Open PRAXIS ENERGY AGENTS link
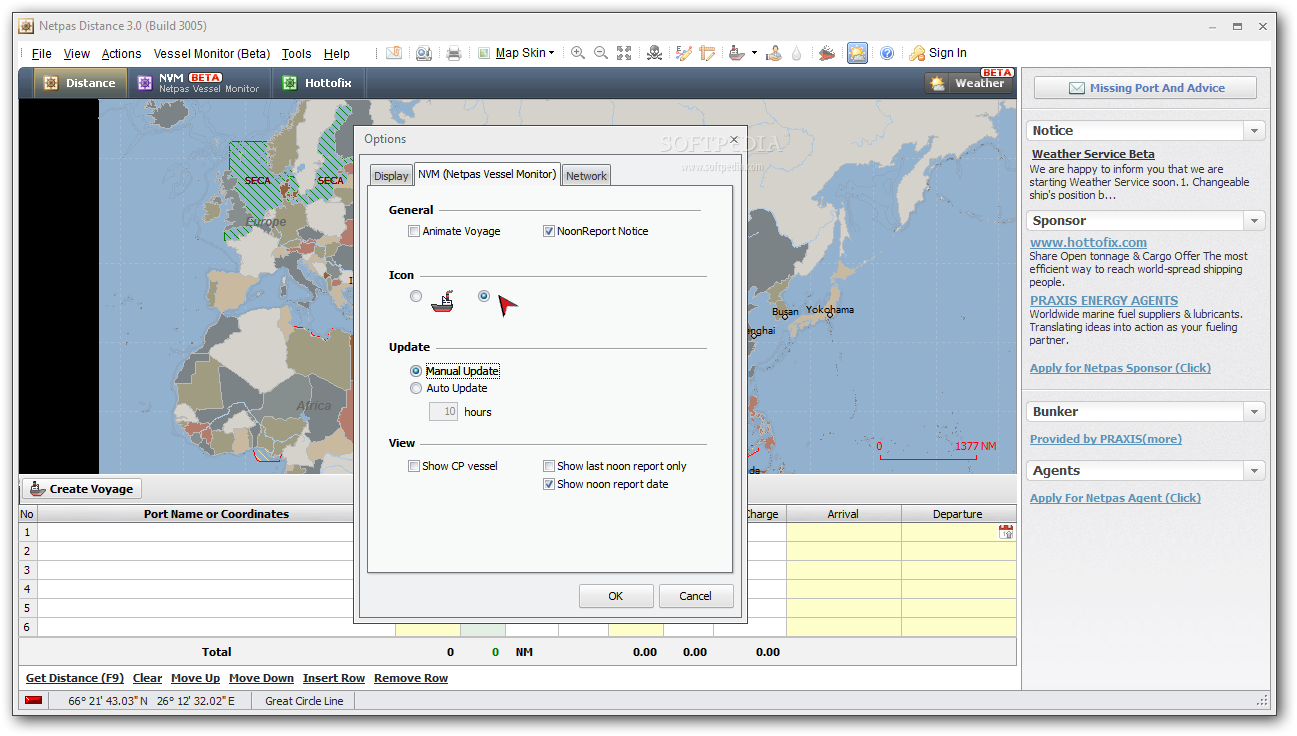Screen dimensions: 1297x736 (x=1104, y=300)
